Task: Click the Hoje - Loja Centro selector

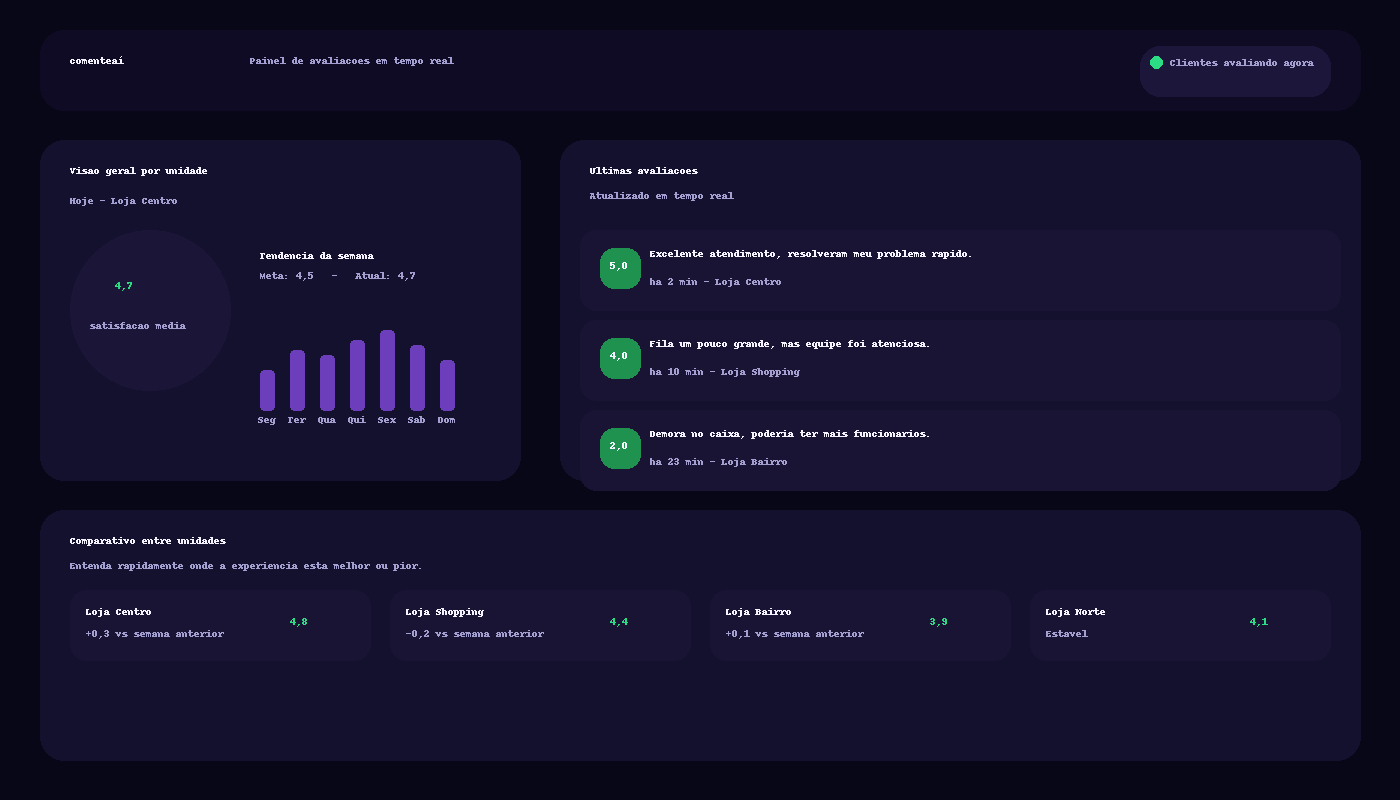Action: 123,201
